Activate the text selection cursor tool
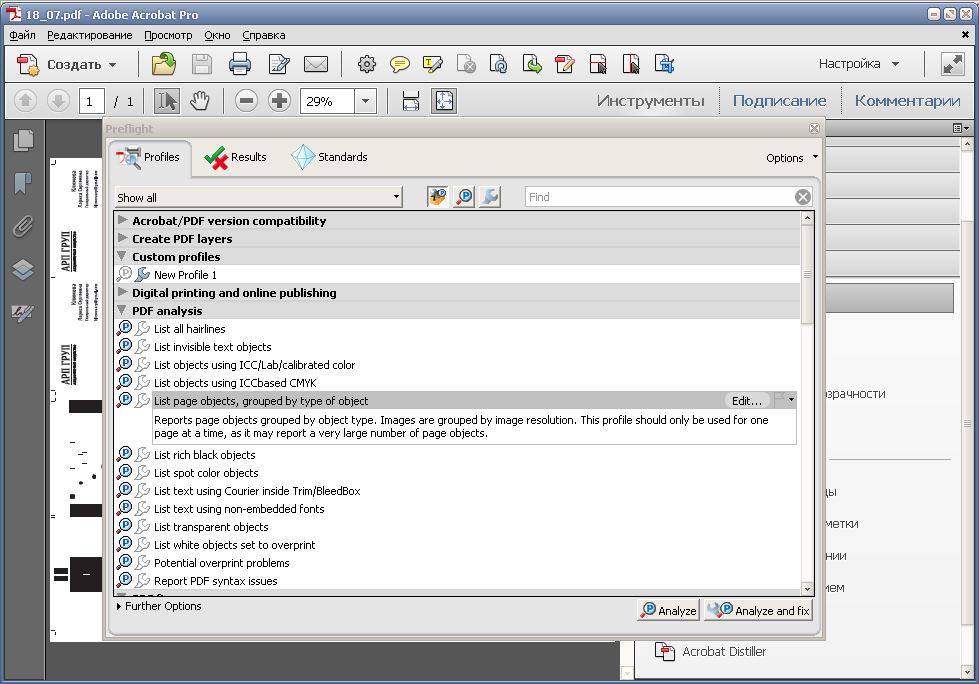The width and height of the screenshot is (979, 684). [167, 101]
